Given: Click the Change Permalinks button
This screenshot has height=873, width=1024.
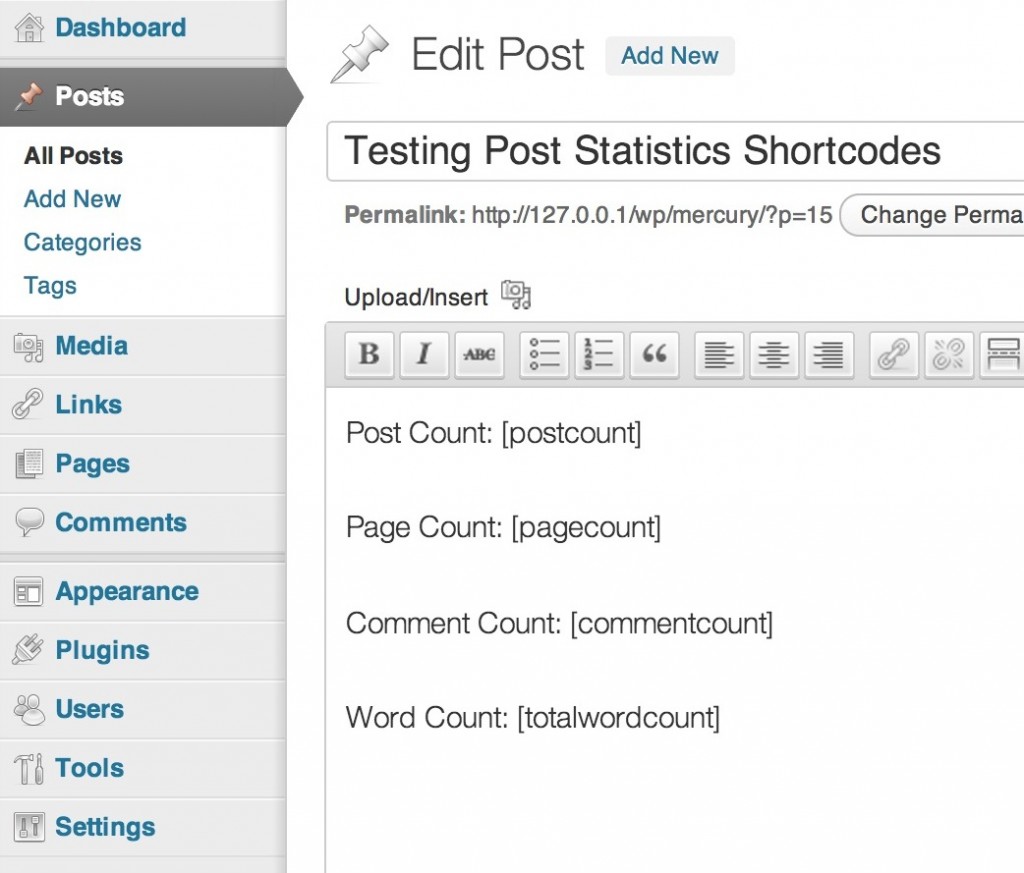Looking at the screenshot, I should coord(935,215).
